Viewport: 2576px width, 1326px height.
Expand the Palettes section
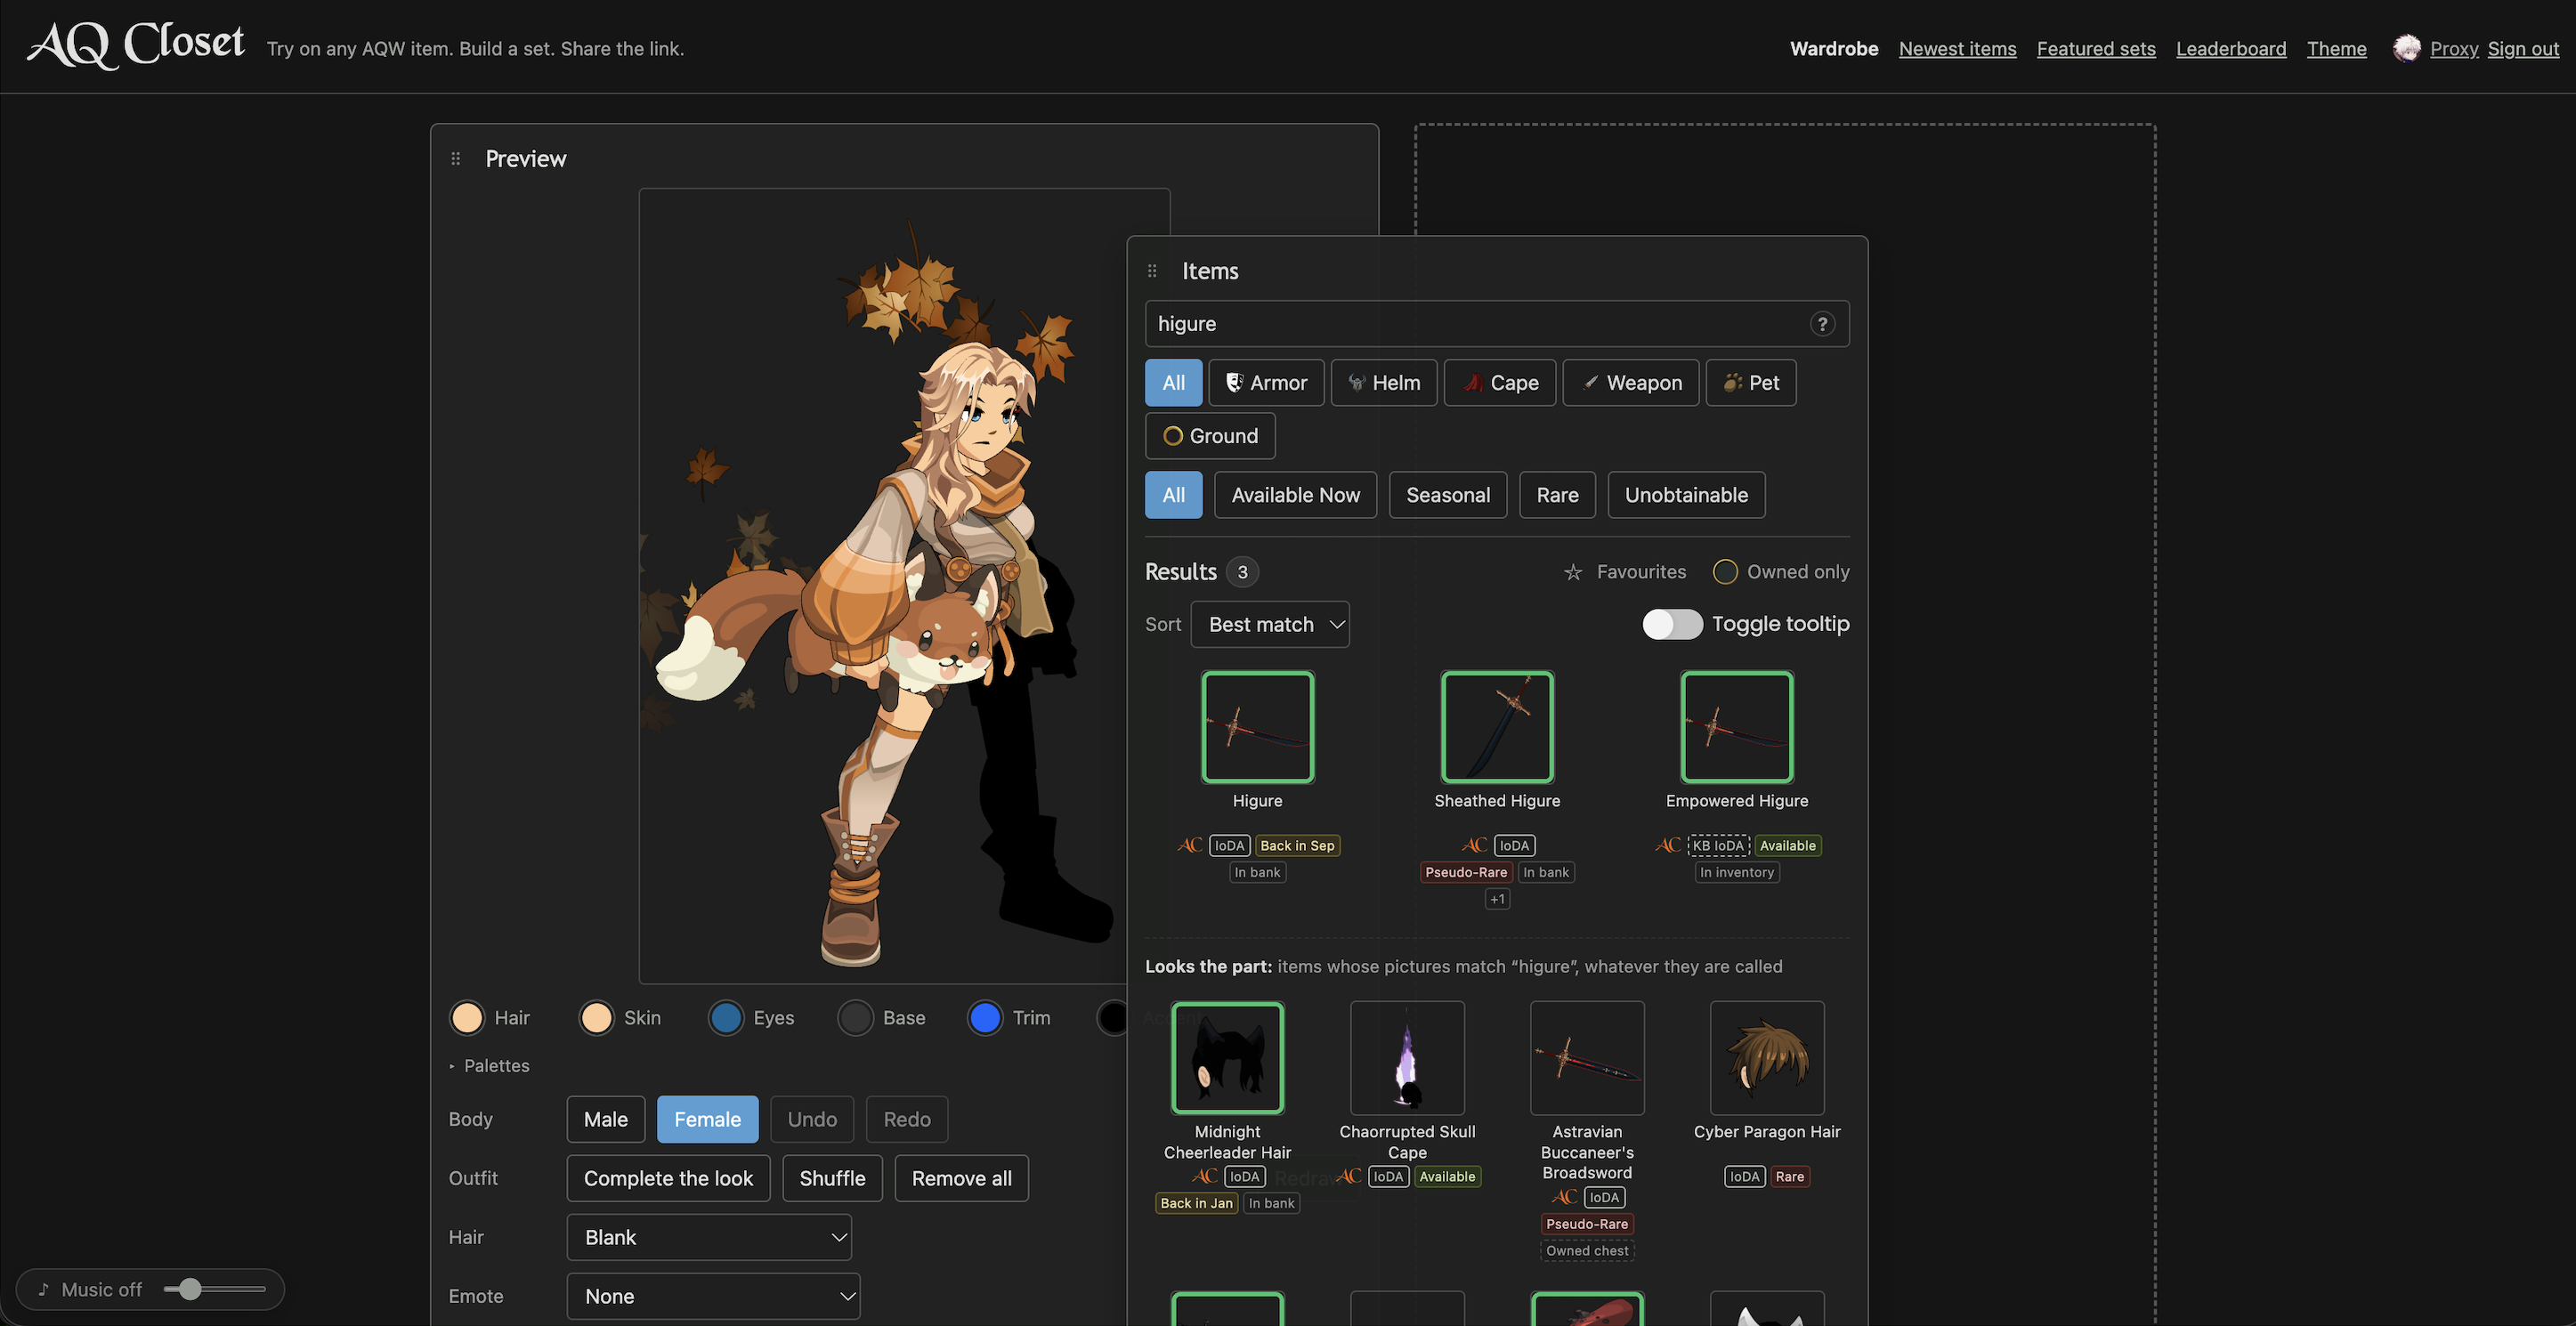click(x=489, y=1066)
